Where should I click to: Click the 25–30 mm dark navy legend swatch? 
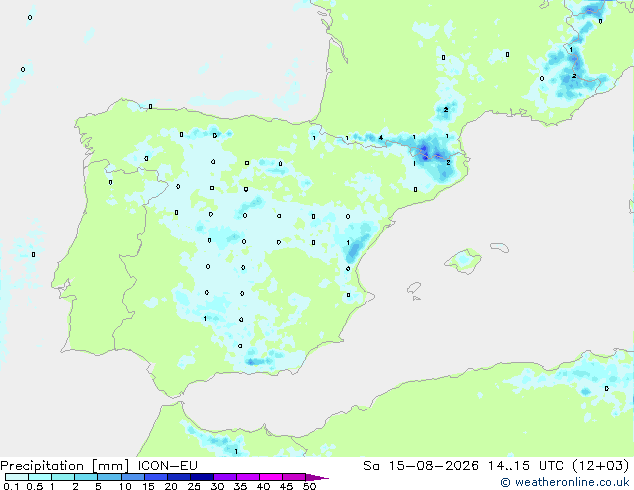[x=201, y=477]
